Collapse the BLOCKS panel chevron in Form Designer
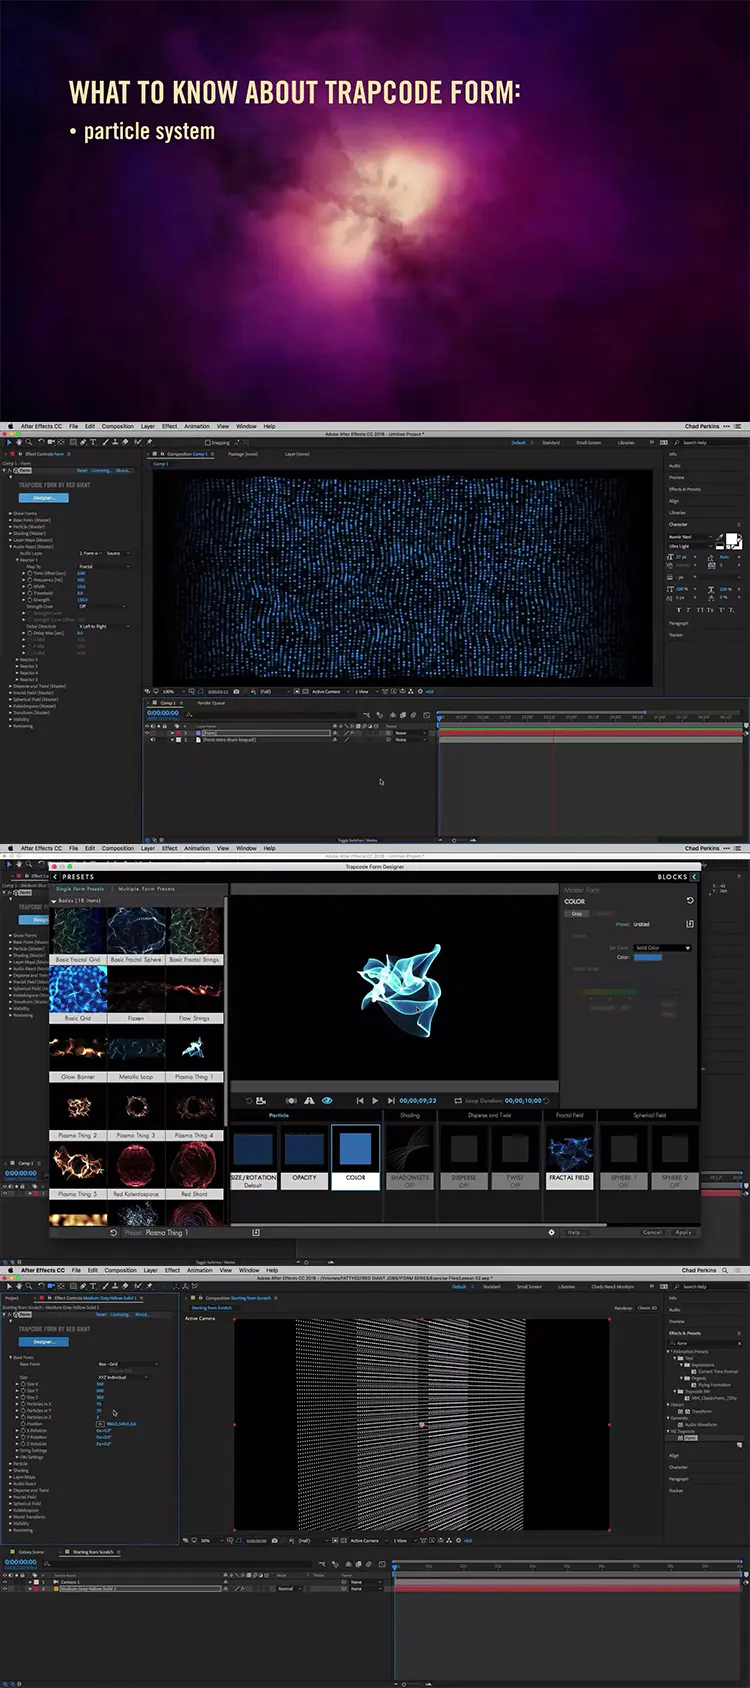750x1688 pixels. (693, 877)
